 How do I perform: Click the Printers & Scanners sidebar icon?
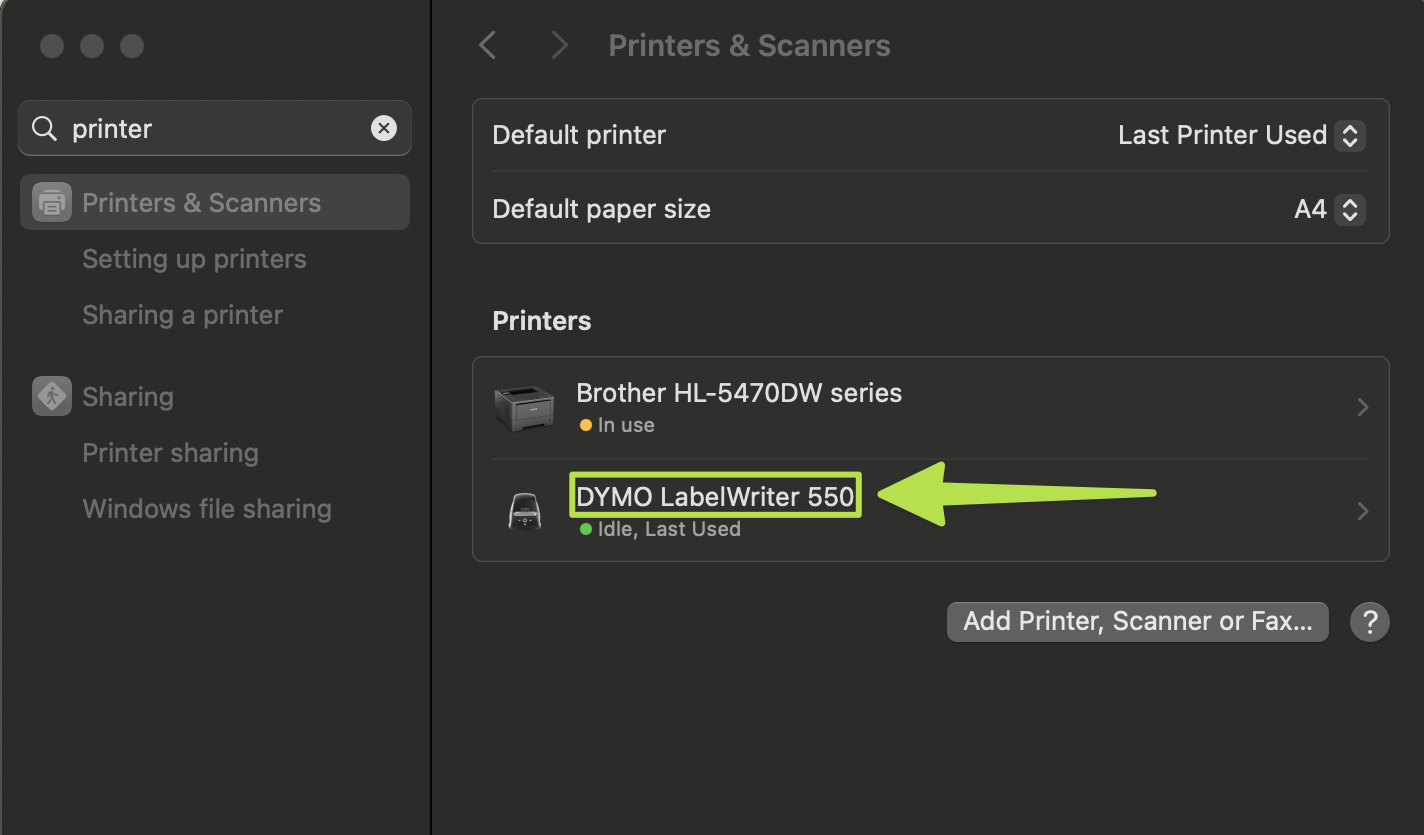(x=50, y=202)
